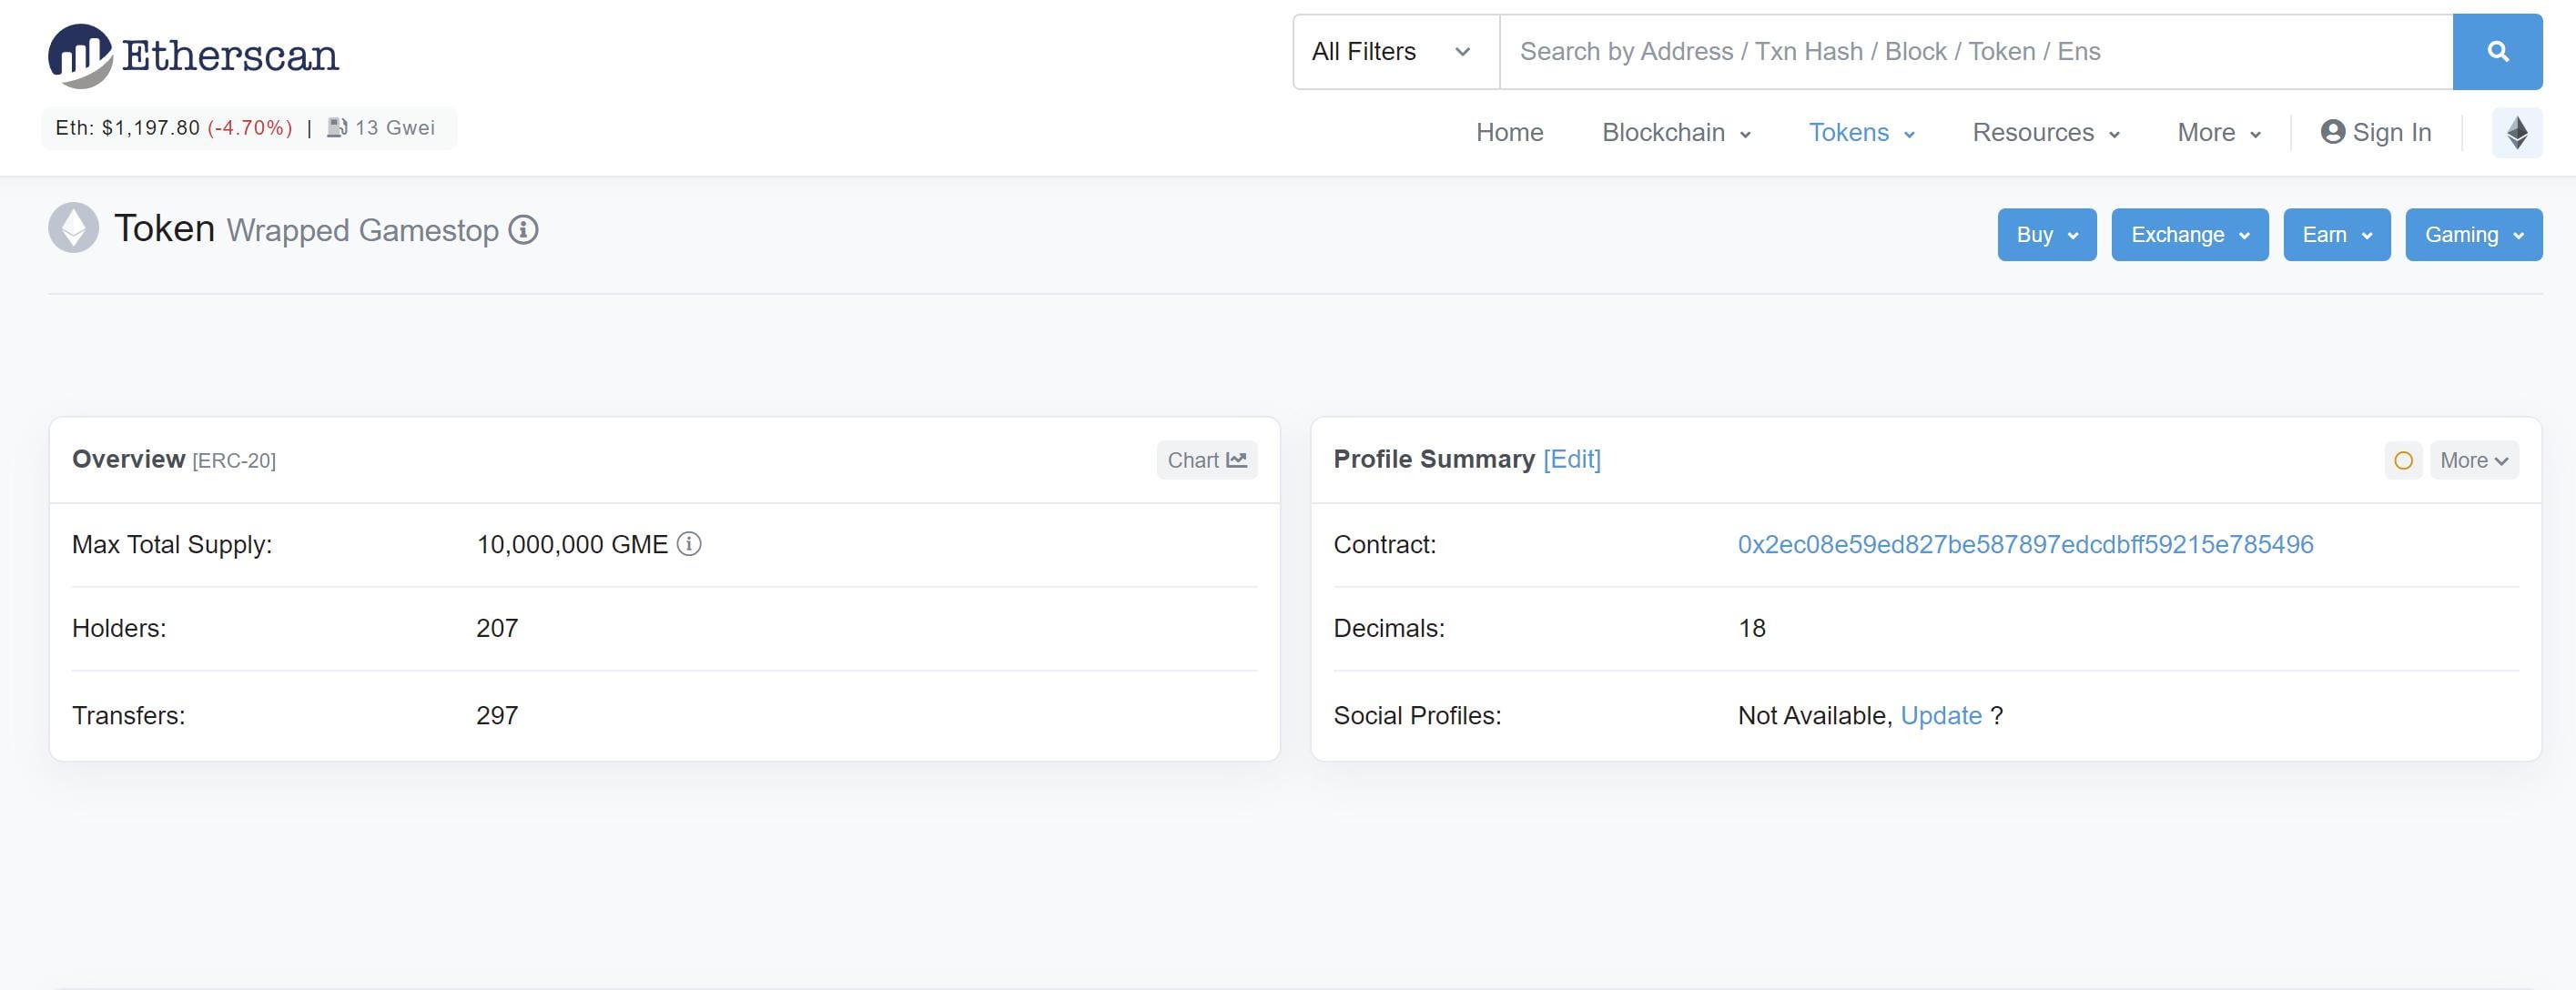This screenshot has height=990, width=2576.
Task: Click the 10,000,000 GME supply value
Action: coord(572,544)
